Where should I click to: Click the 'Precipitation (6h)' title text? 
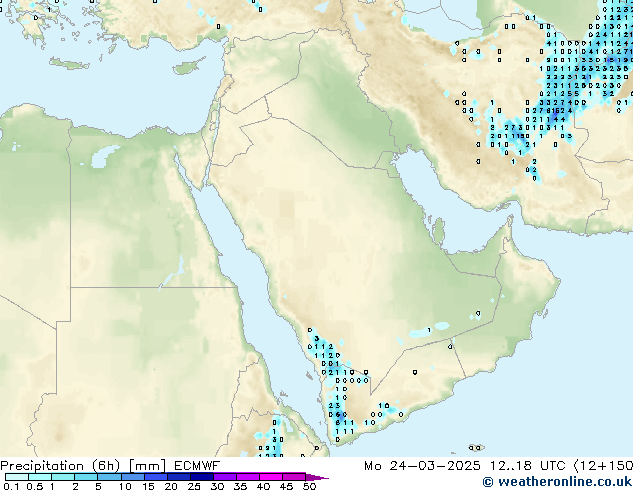coord(60,466)
